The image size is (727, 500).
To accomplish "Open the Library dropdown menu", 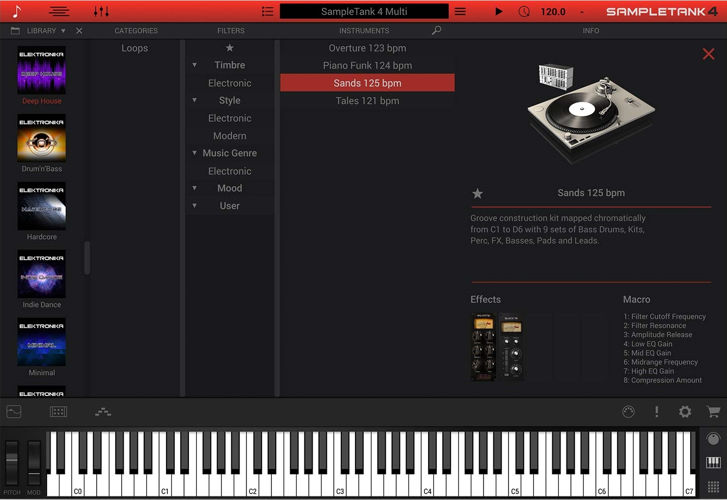I will (x=63, y=31).
